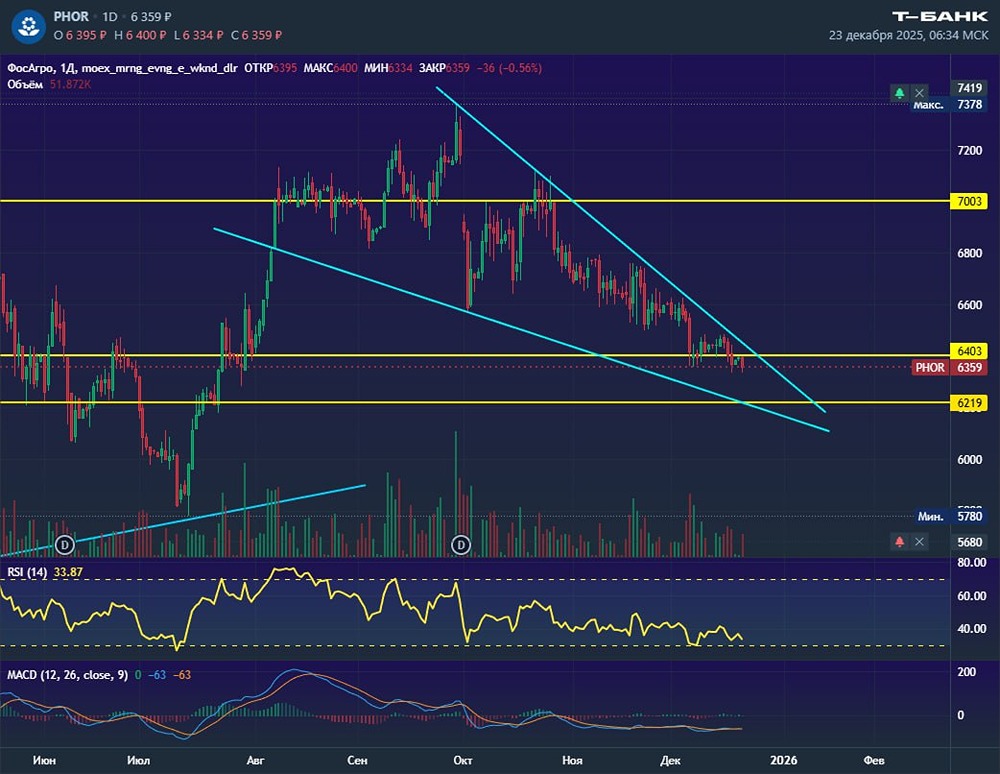The width and height of the screenshot is (1000, 774).
Task: Click the T-БАНК logo
Action: [x=939, y=17]
